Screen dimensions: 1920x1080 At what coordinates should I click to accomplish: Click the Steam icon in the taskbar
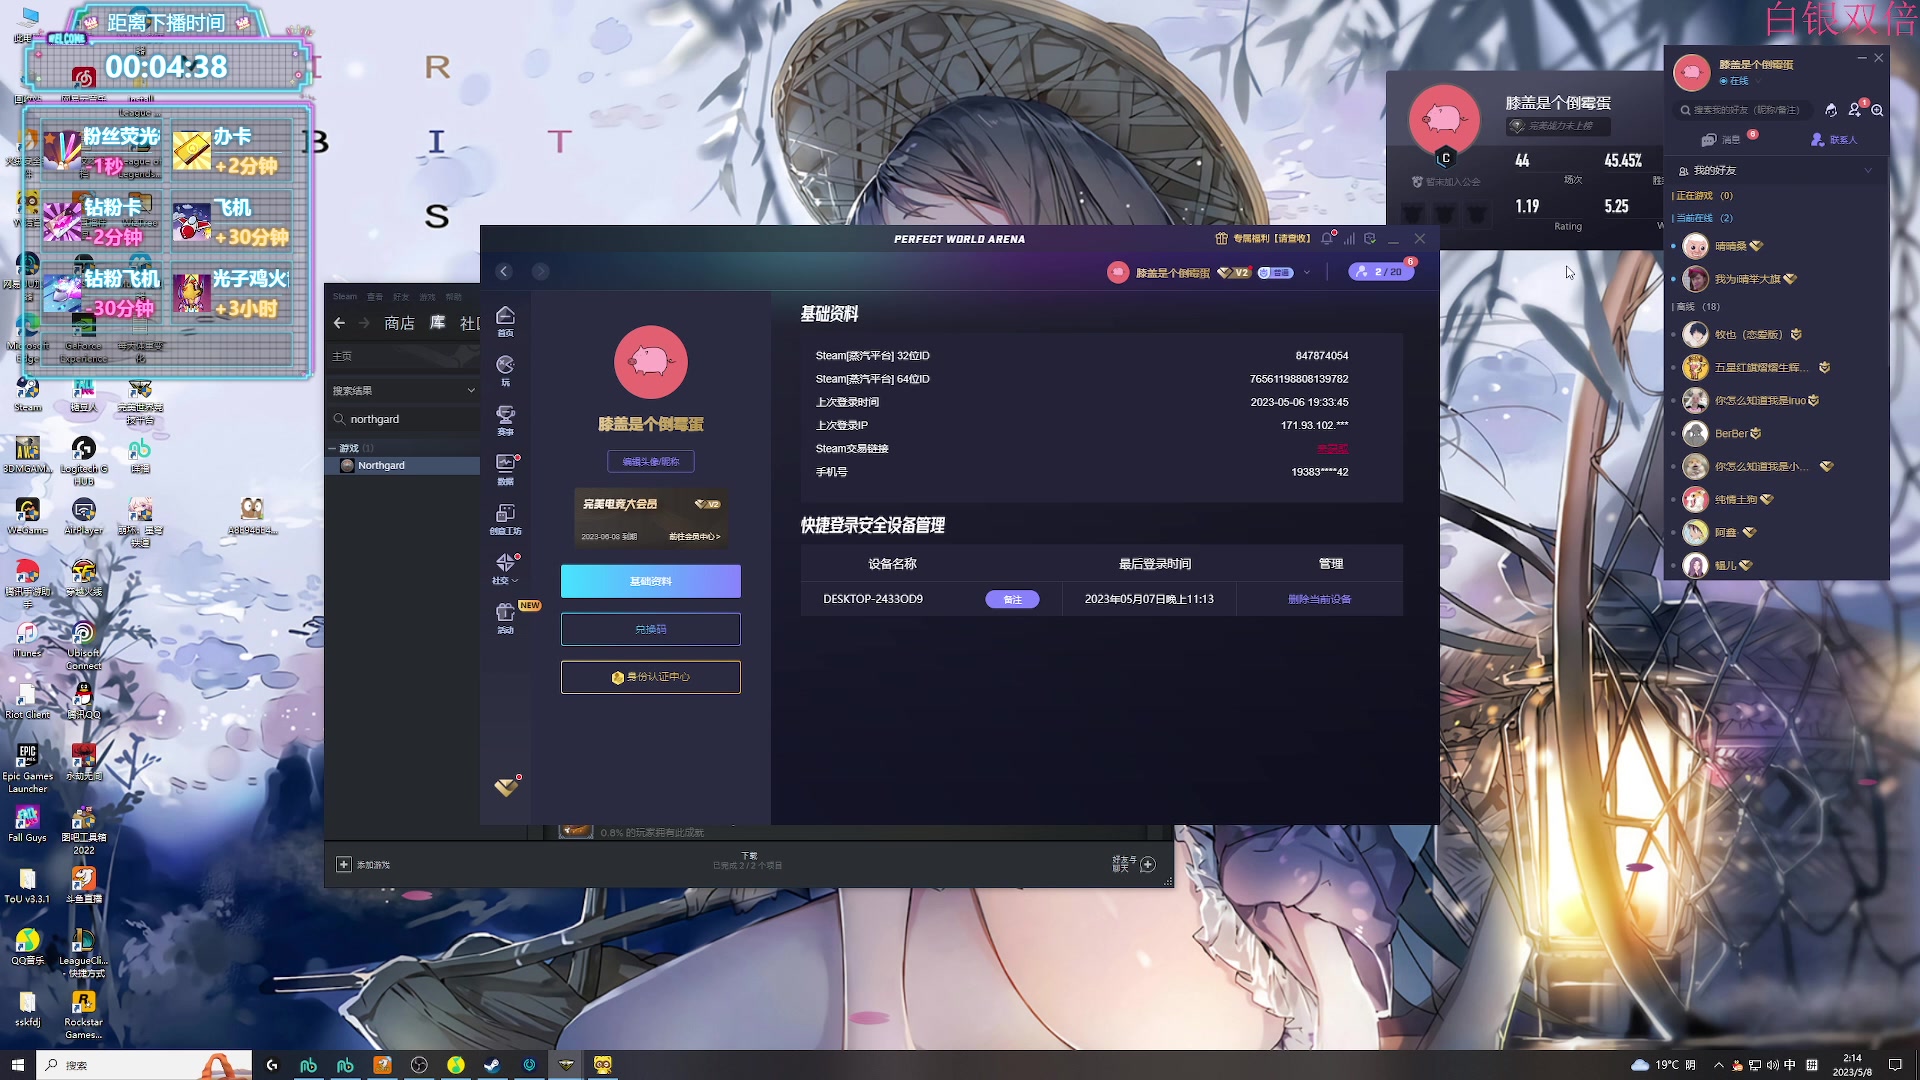492,1065
